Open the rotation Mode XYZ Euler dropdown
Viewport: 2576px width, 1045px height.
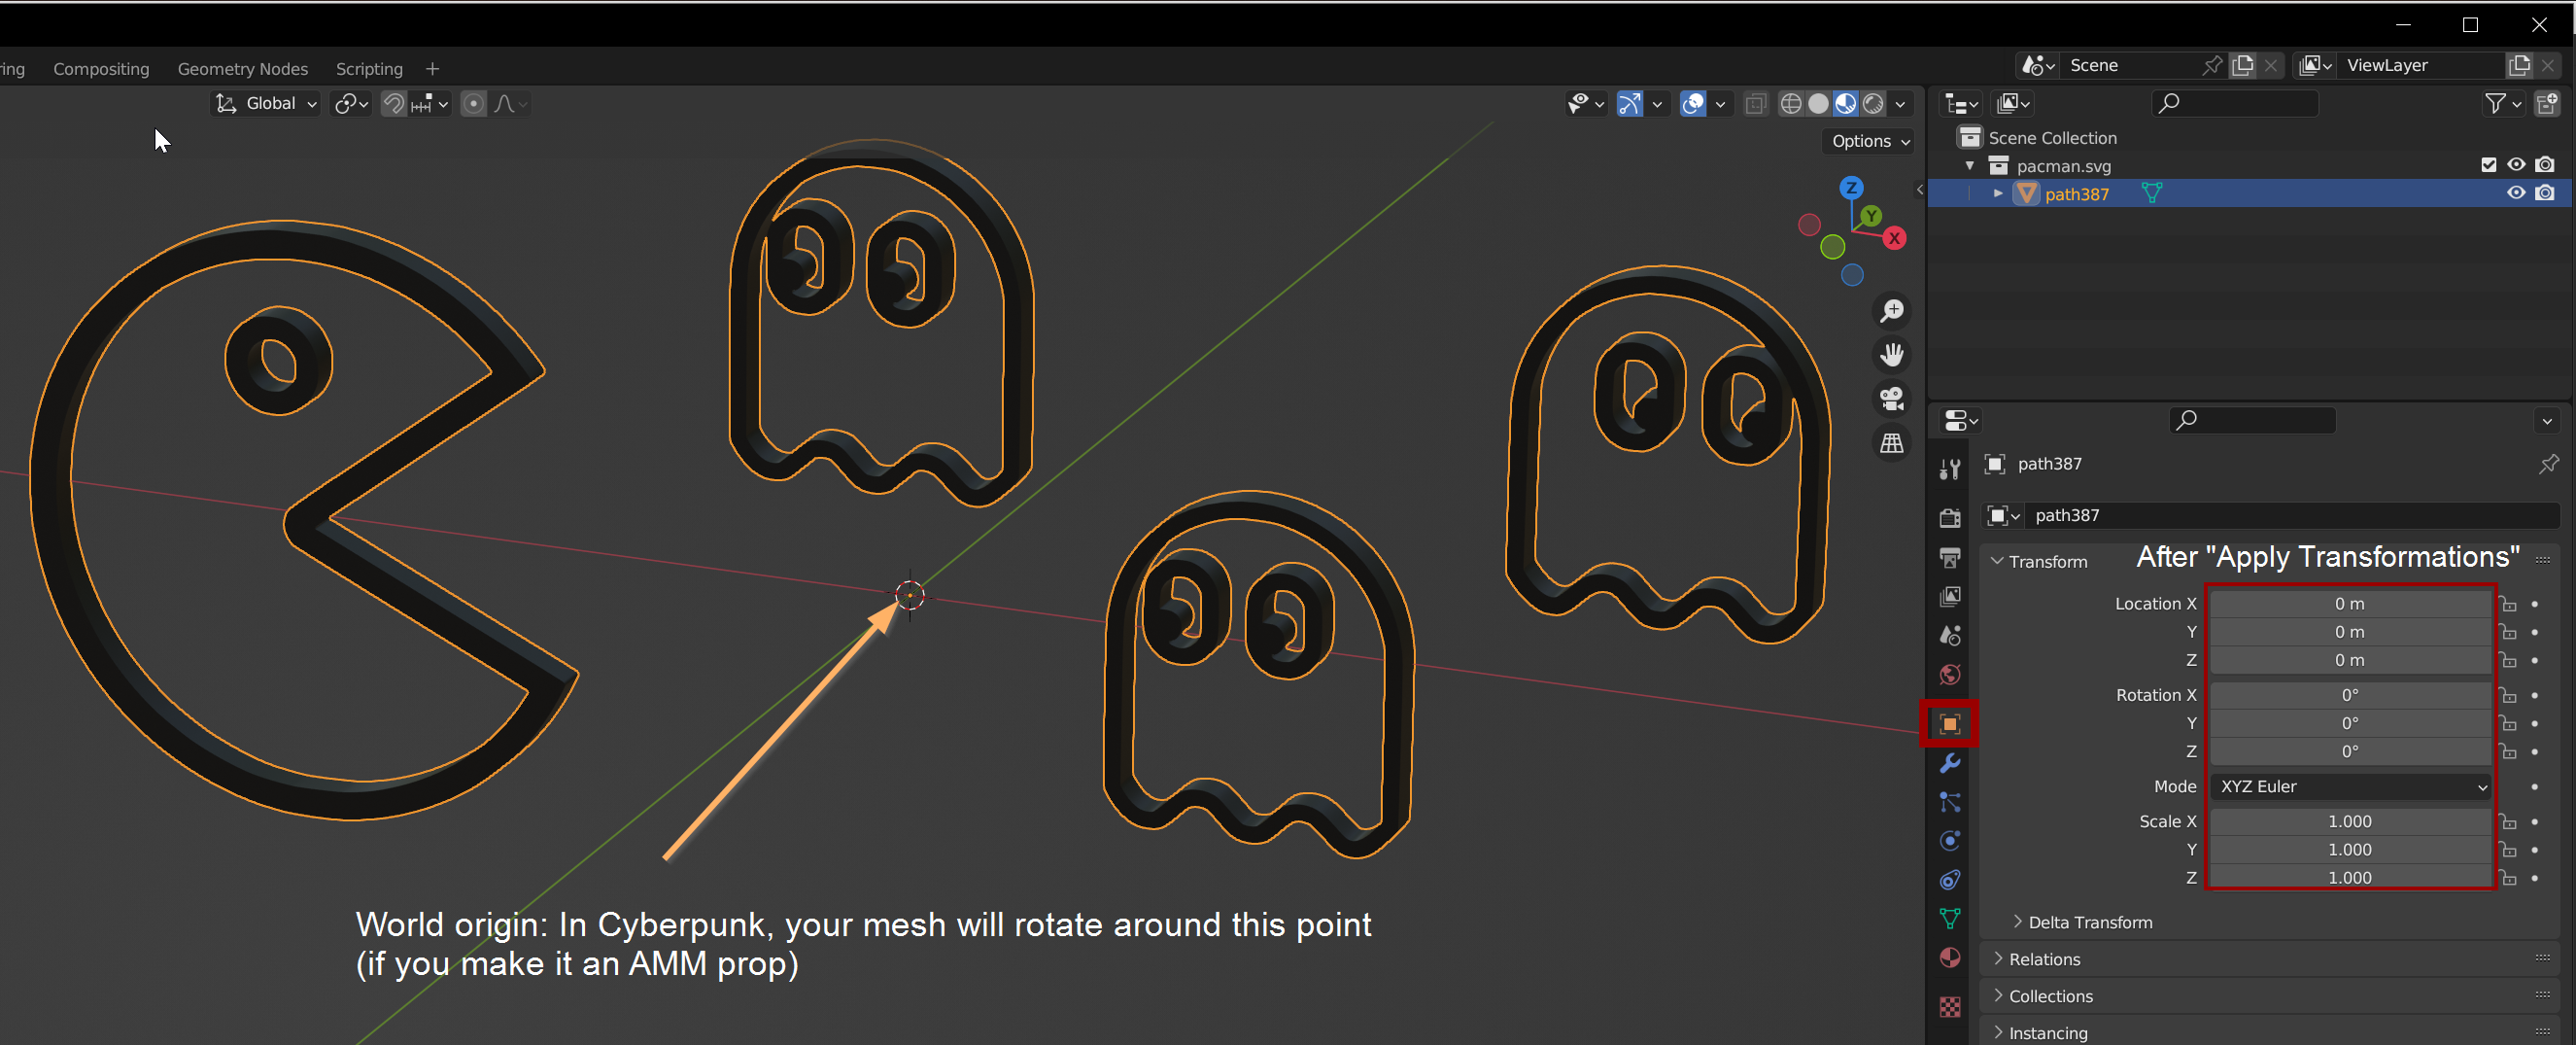point(2350,787)
